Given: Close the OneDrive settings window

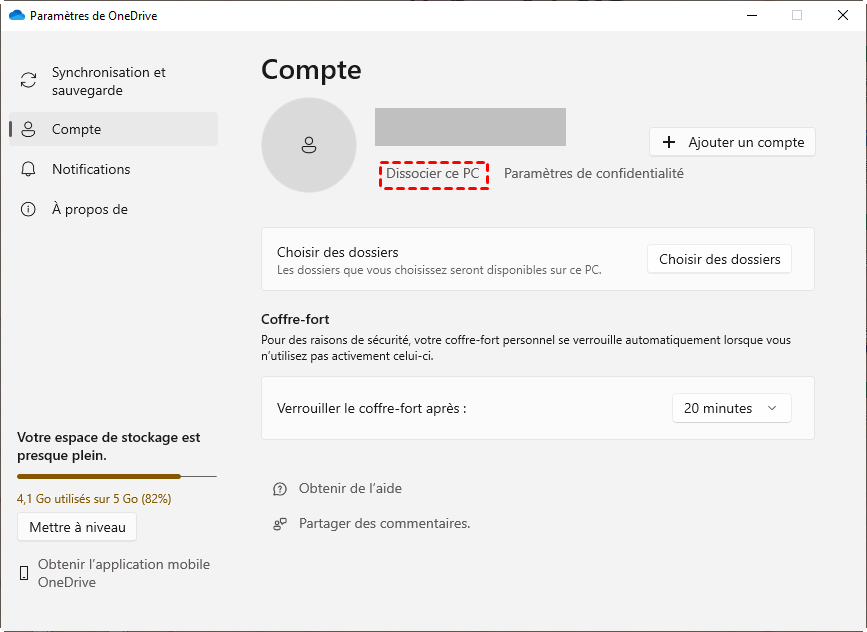Looking at the screenshot, I should pos(843,15).
